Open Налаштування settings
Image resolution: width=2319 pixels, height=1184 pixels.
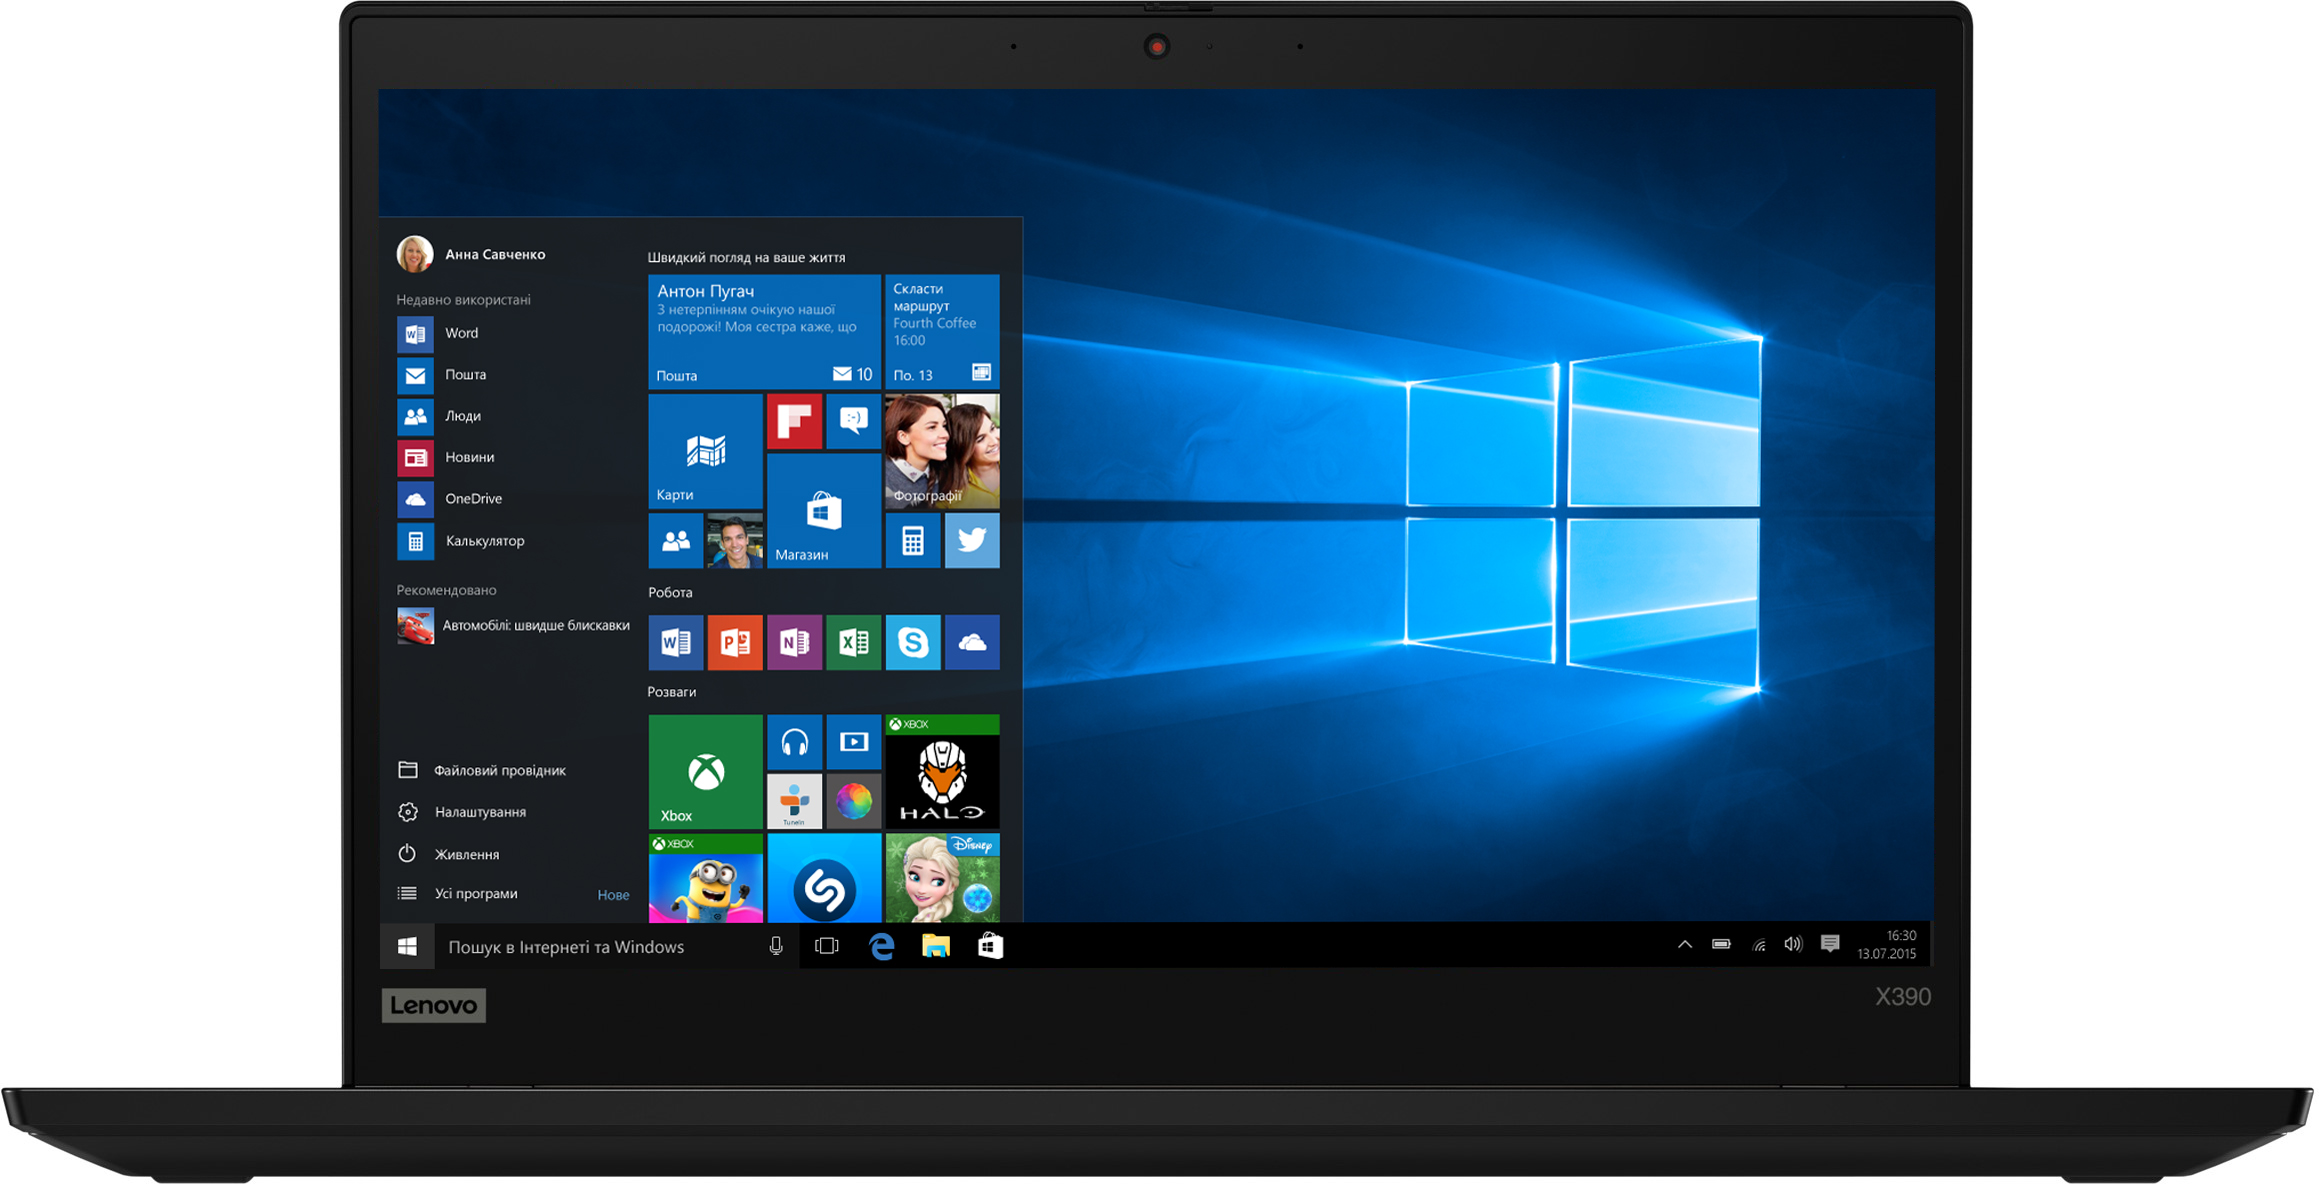[x=480, y=812]
